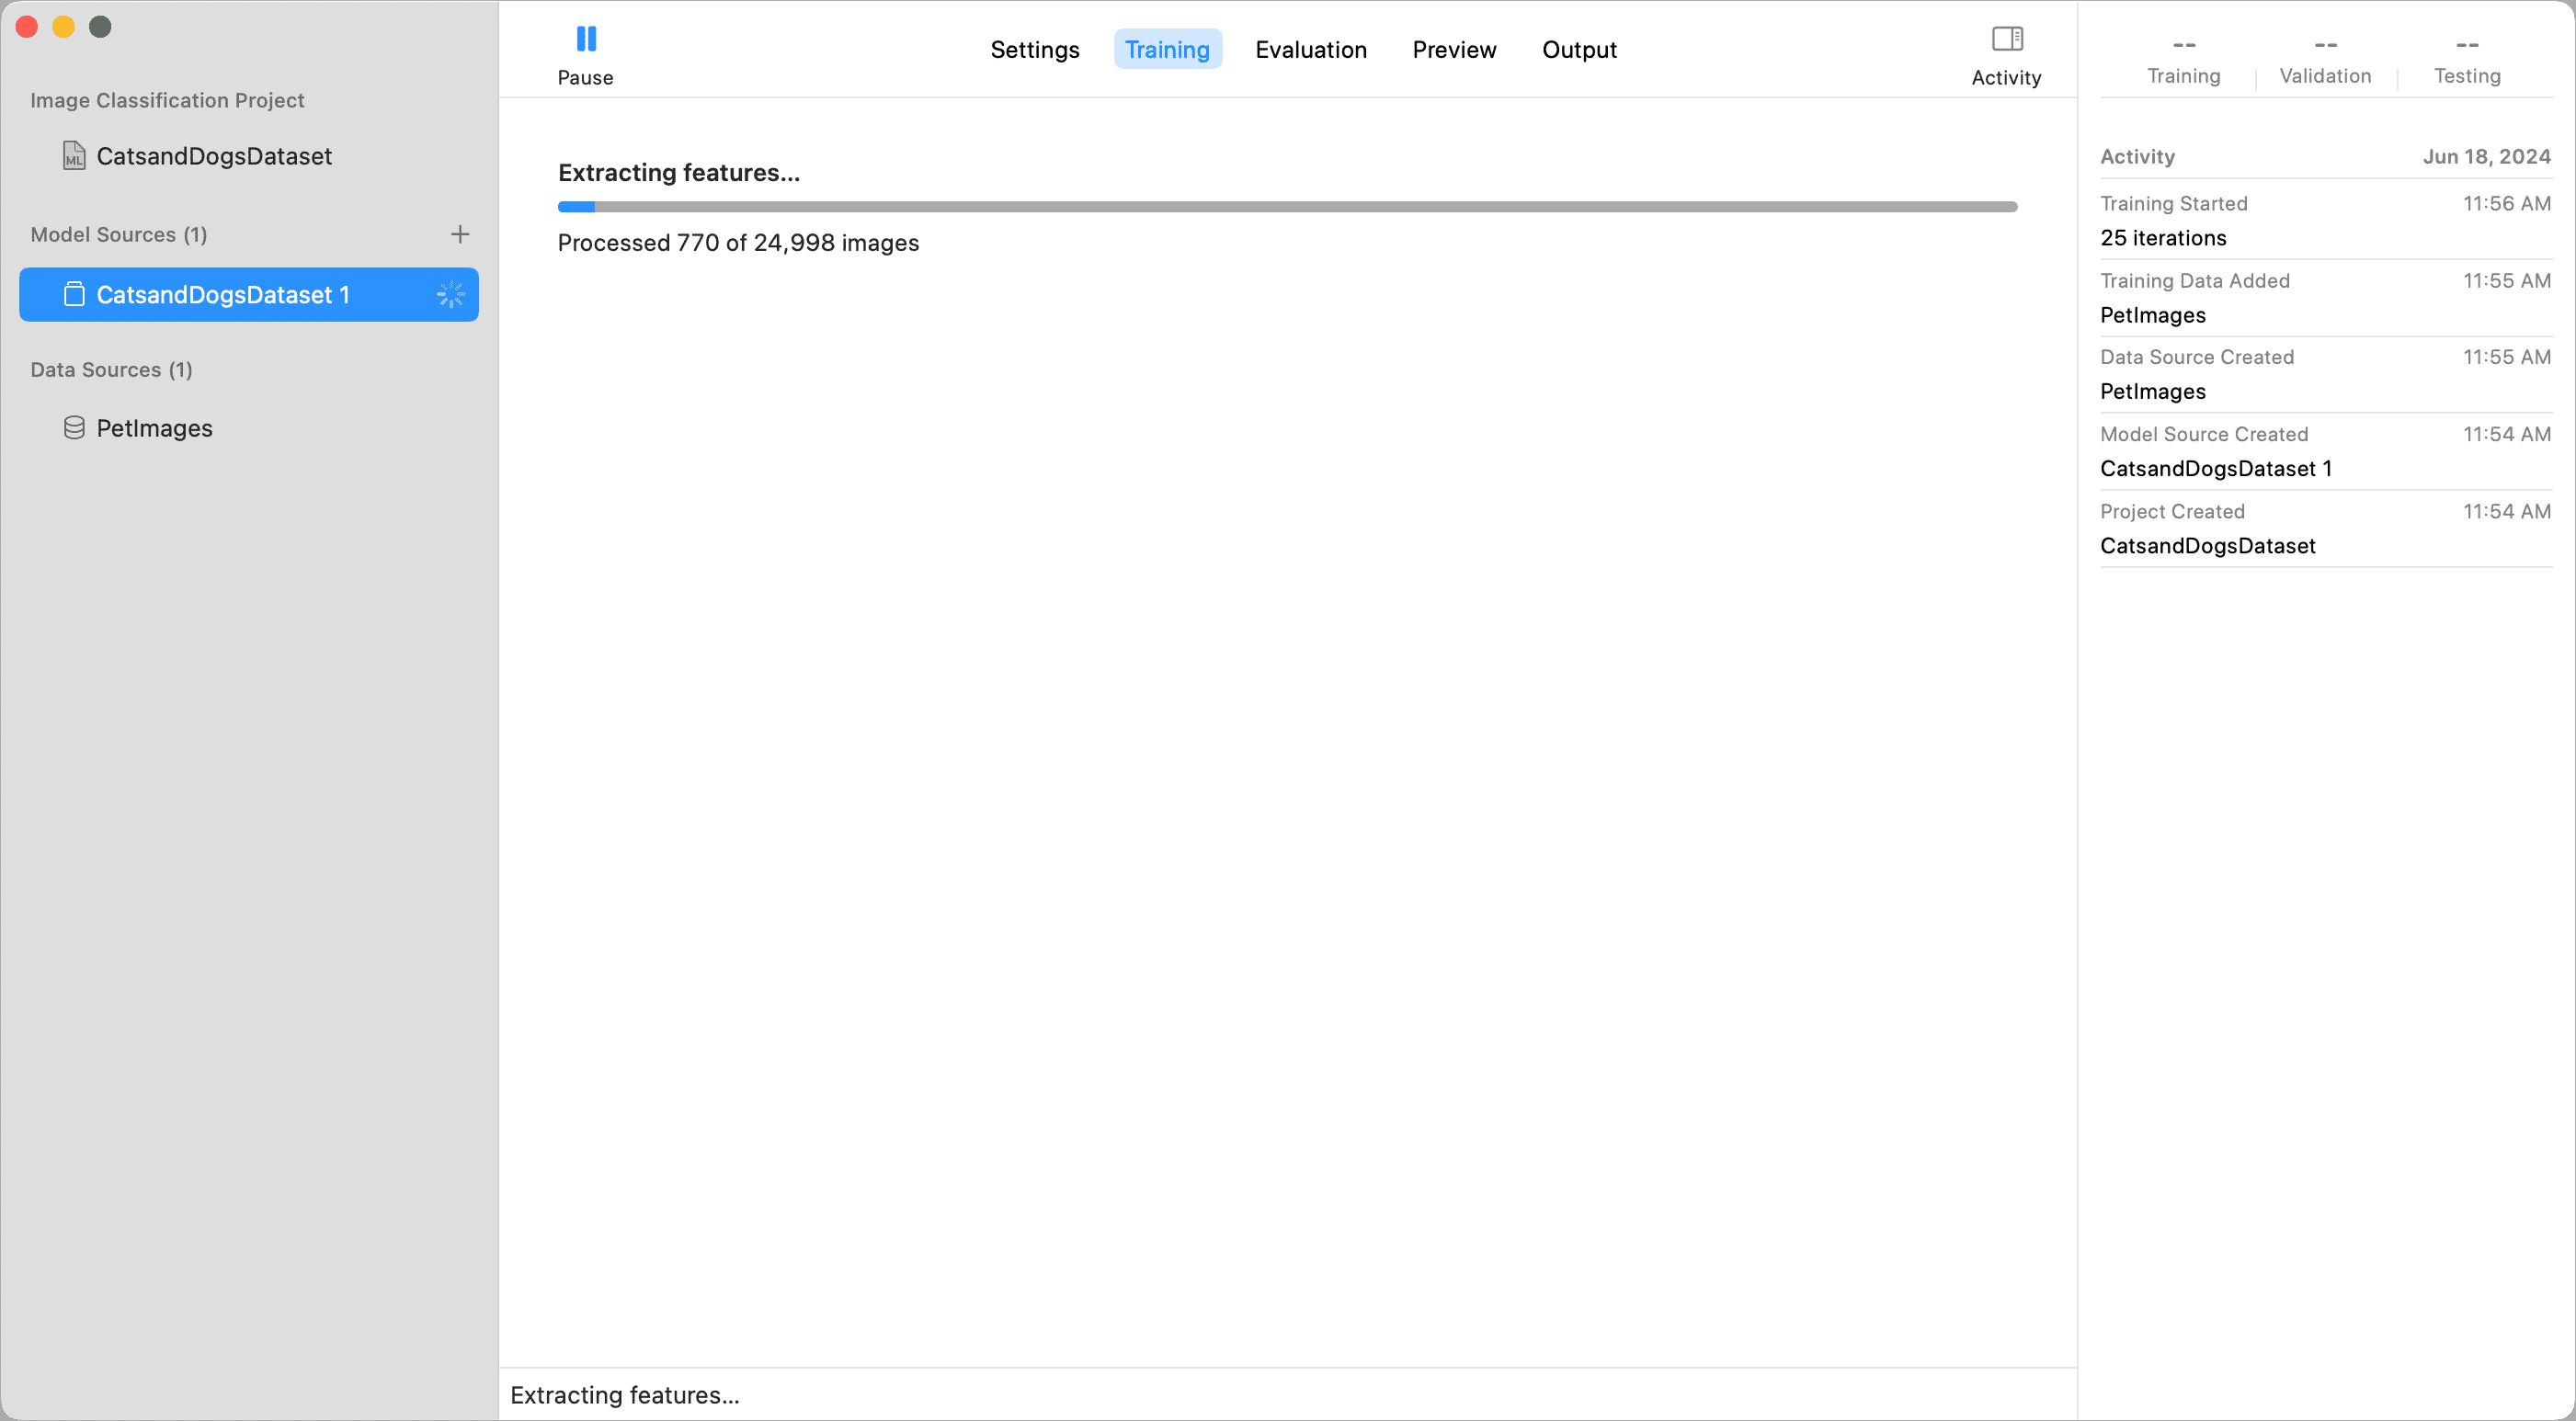Screen dimensions: 2576x1421
Task: Switch to the Settings tab
Action: pos(1034,50)
